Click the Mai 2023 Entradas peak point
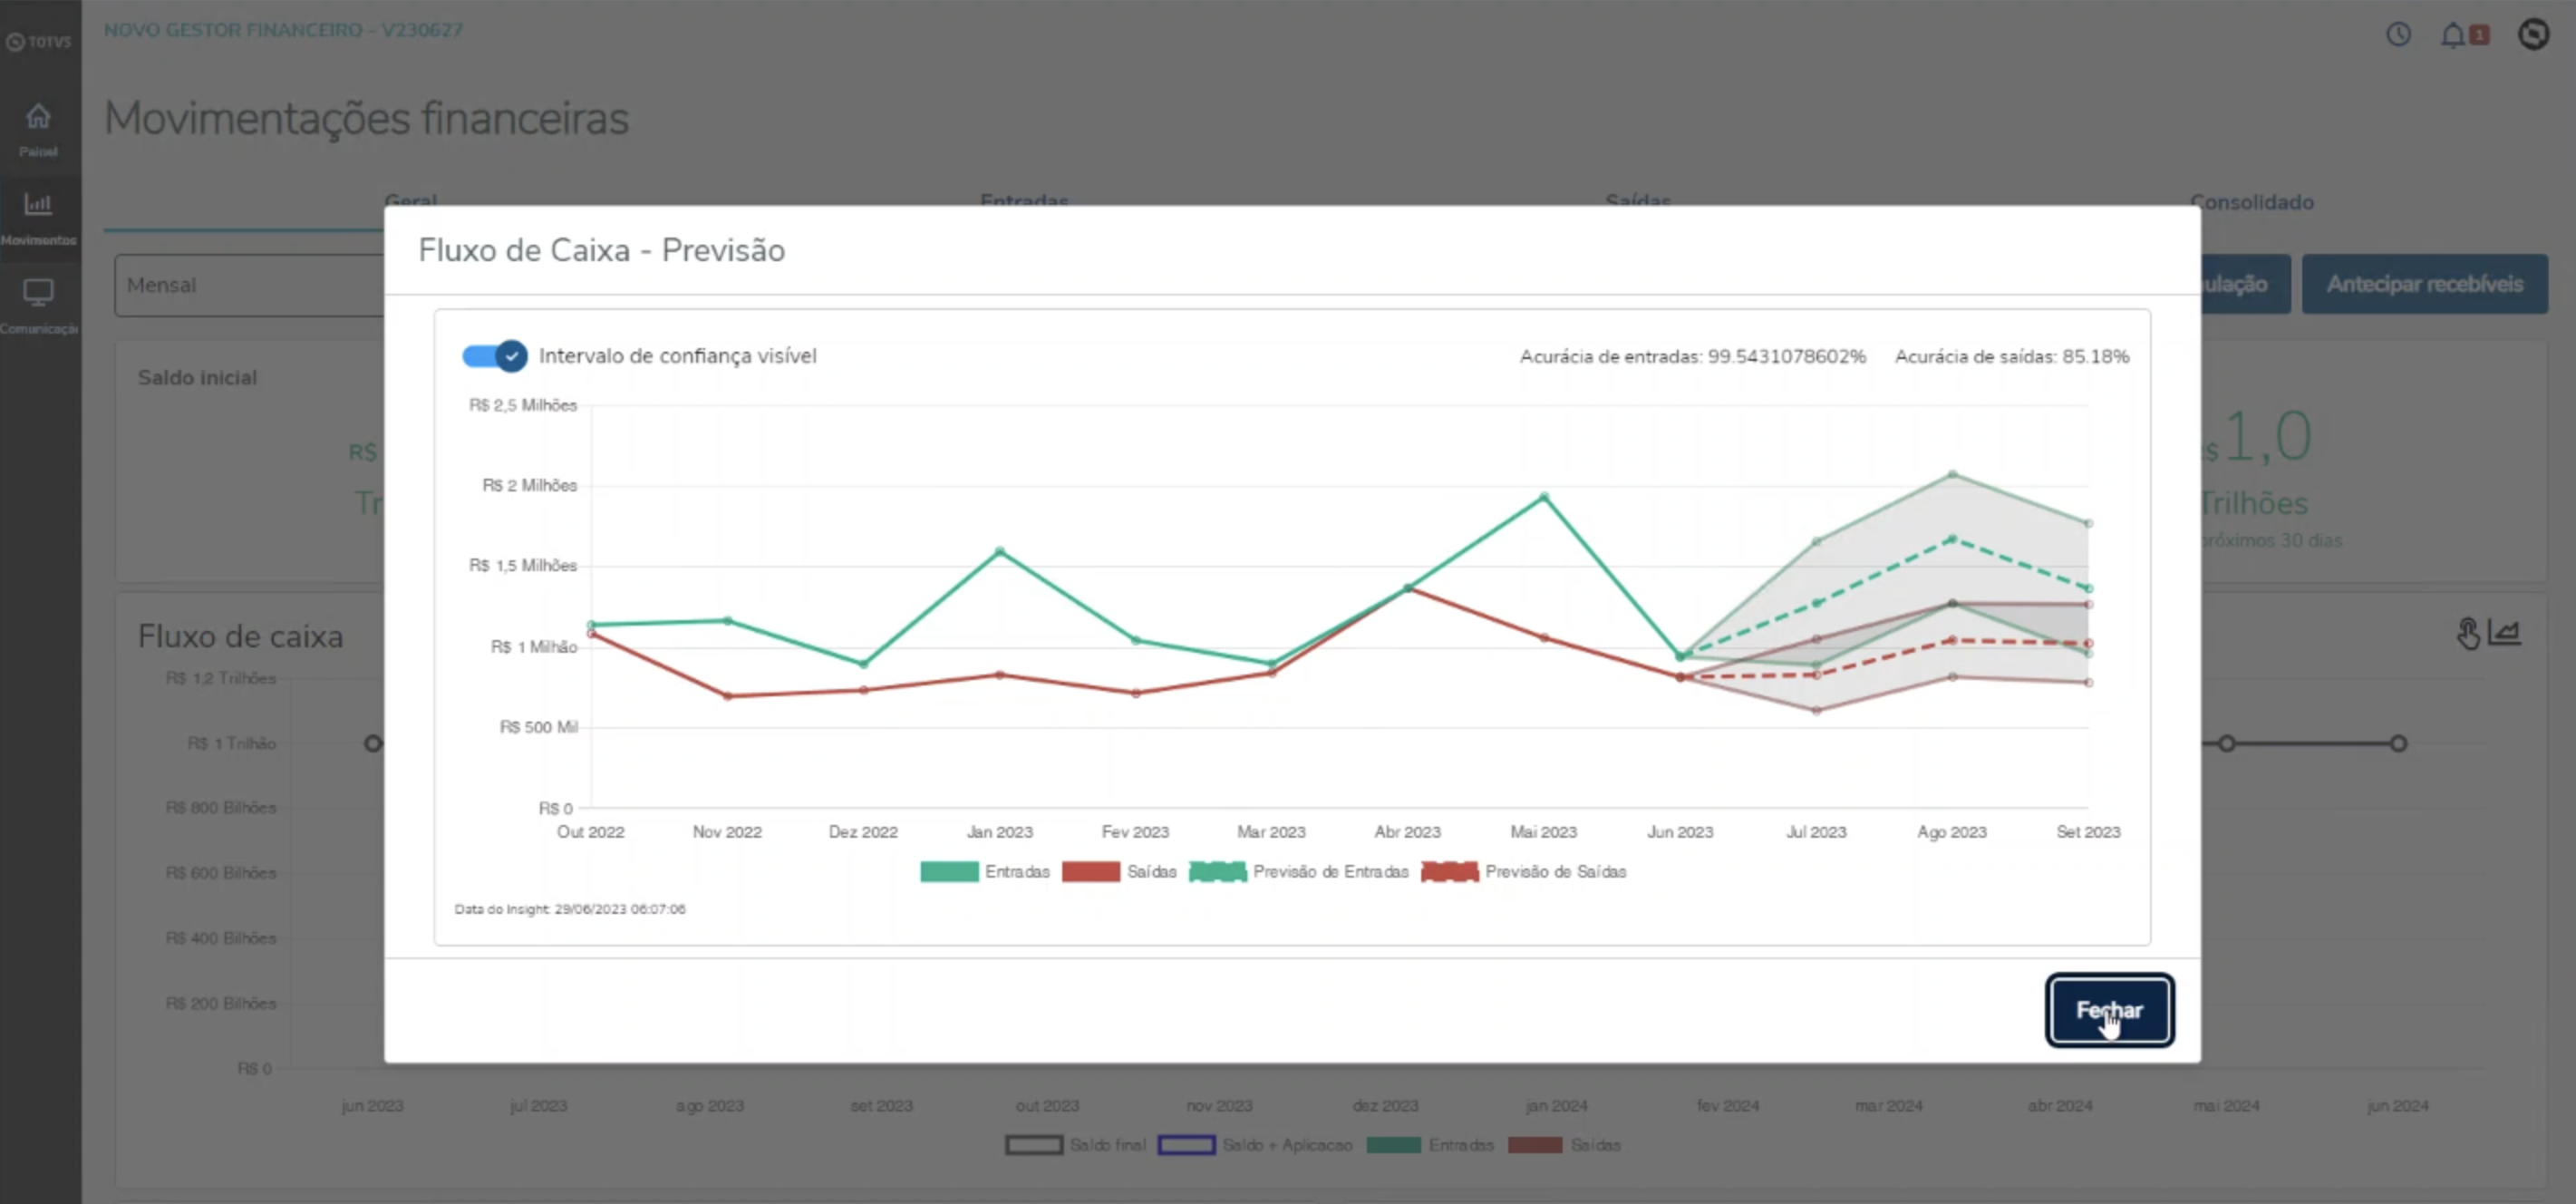Image resolution: width=2576 pixels, height=1204 pixels. pyautogui.click(x=1544, y=496)
